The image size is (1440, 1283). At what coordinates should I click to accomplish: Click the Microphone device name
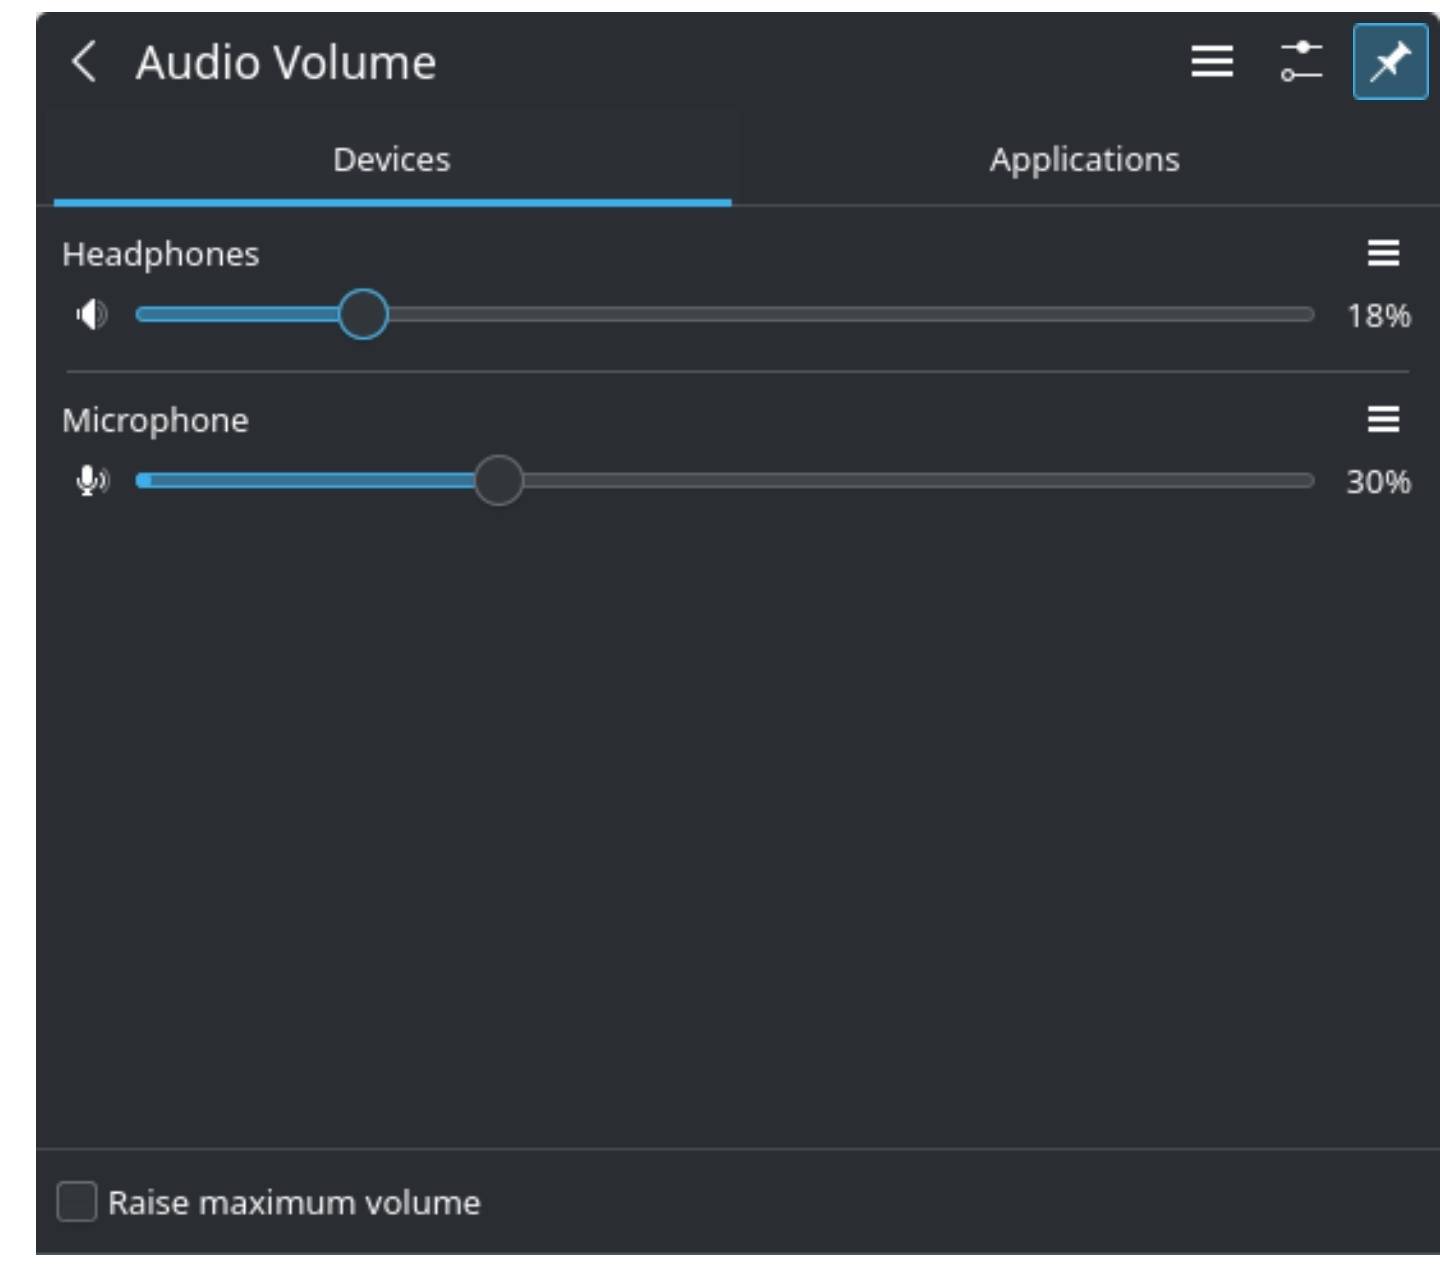tap(155, 420)
